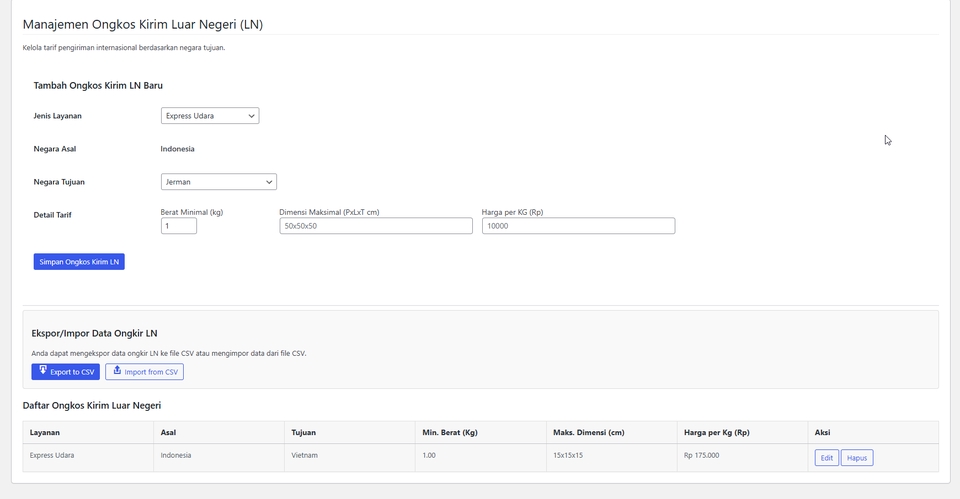Click the Harga per Kg (Rp) column header

click(716, 432)
